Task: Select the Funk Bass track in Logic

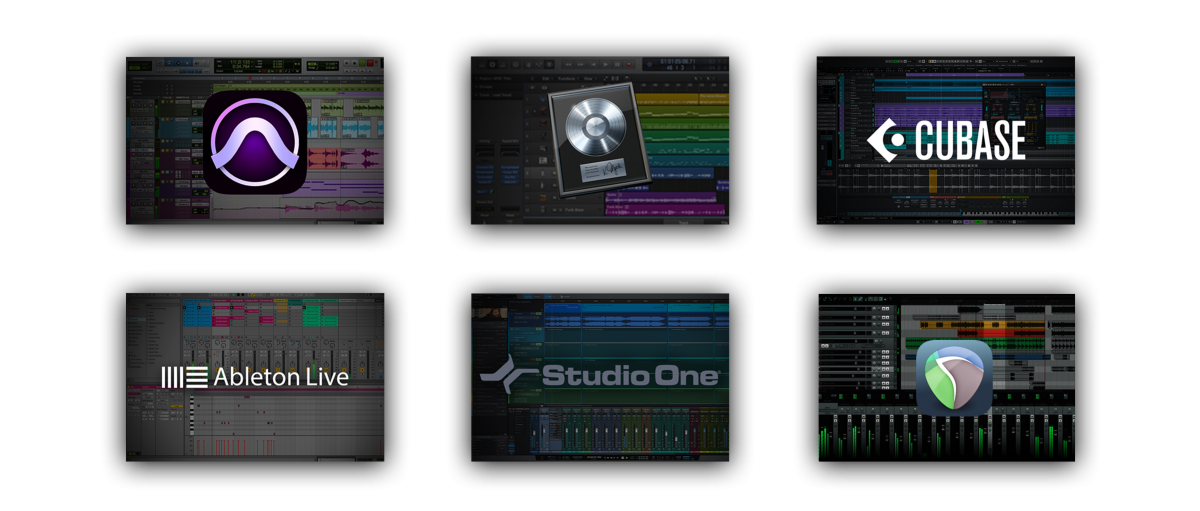Action: pos(572,210)
